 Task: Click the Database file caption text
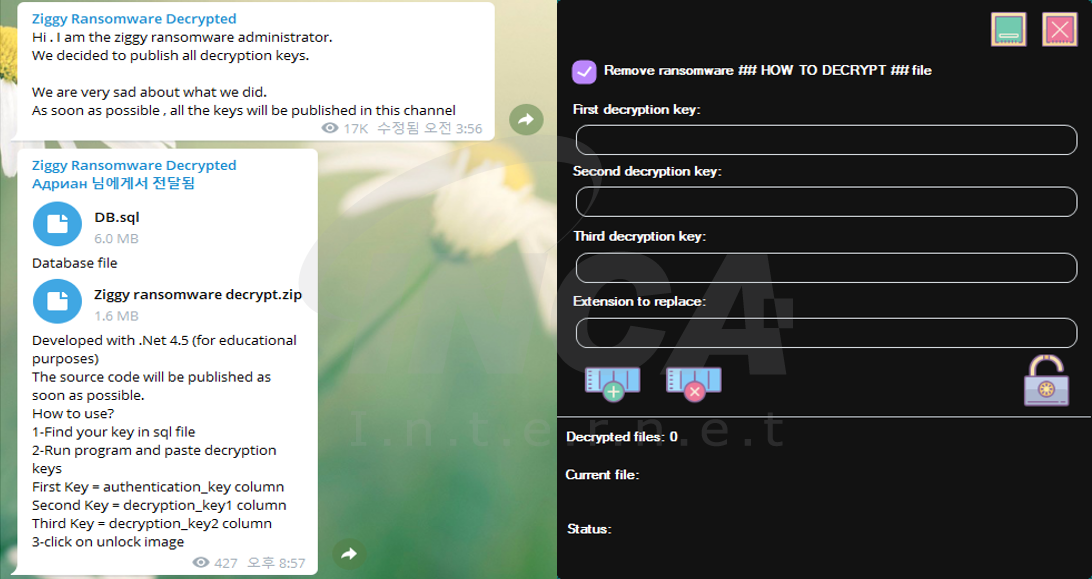tap(75, 263)
